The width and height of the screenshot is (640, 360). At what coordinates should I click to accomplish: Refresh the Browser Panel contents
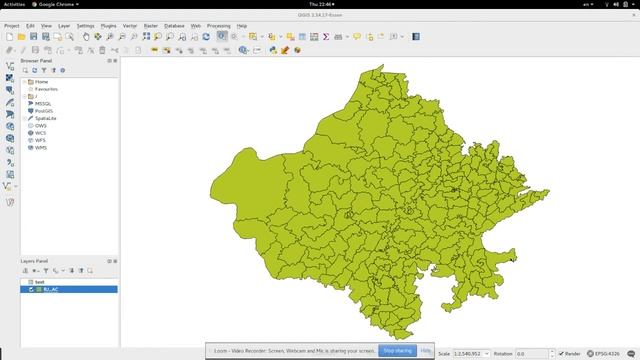[x=35, y=70]
